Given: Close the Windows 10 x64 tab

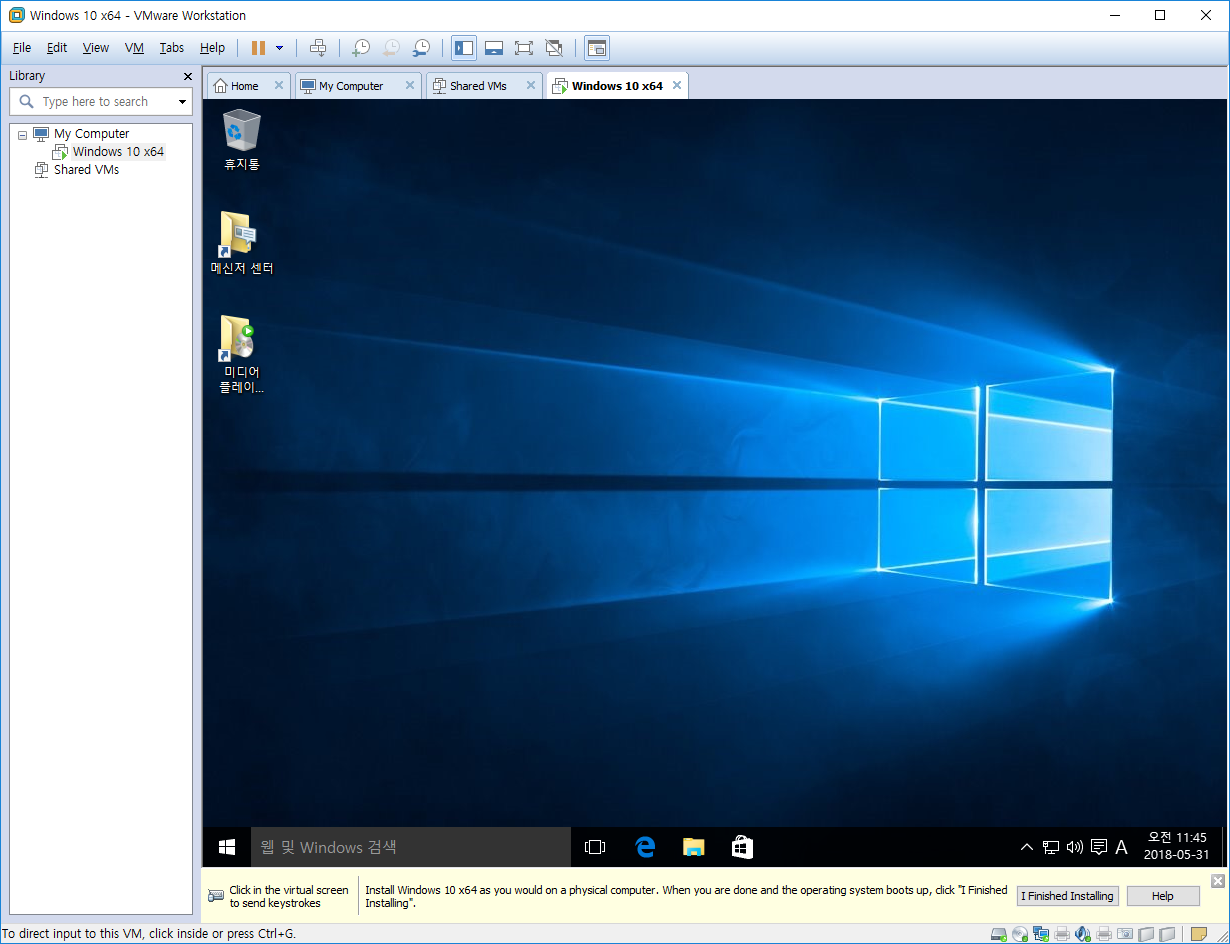Looking at the screenshot, I should click(677, 86).
